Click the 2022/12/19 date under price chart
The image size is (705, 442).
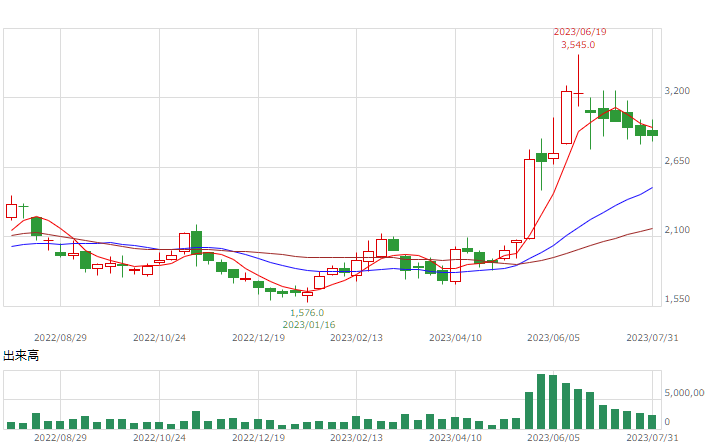tap(258, 338)
